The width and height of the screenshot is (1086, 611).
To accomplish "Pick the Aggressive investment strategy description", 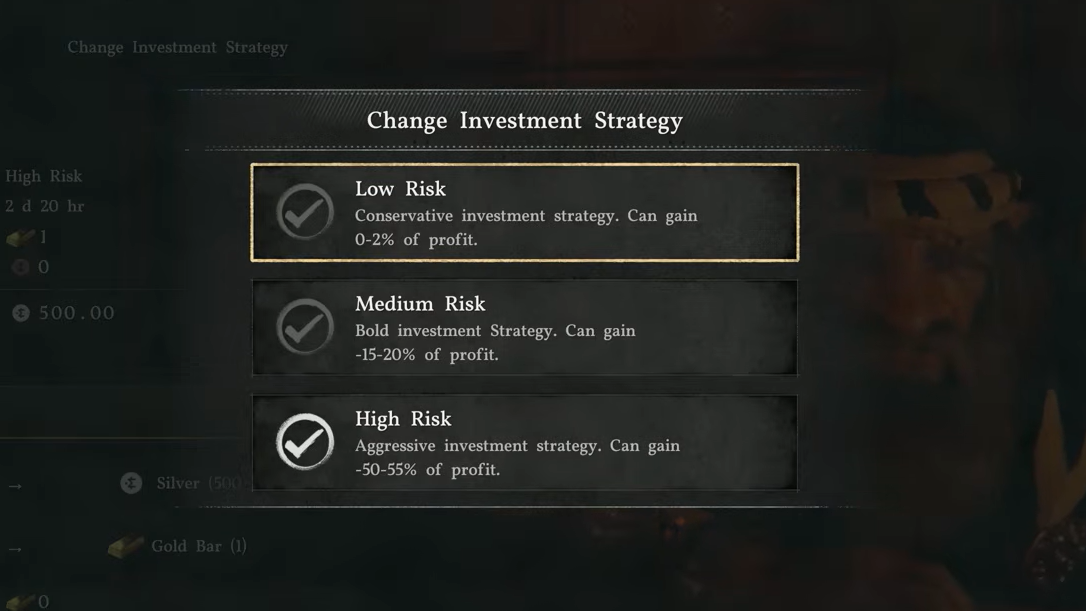I will [x=517, y=458].
